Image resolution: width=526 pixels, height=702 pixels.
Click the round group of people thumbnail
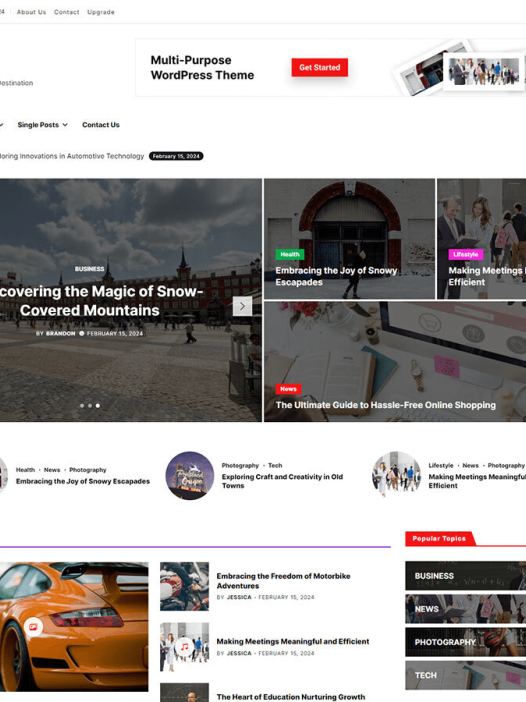(x=396, y=475)
